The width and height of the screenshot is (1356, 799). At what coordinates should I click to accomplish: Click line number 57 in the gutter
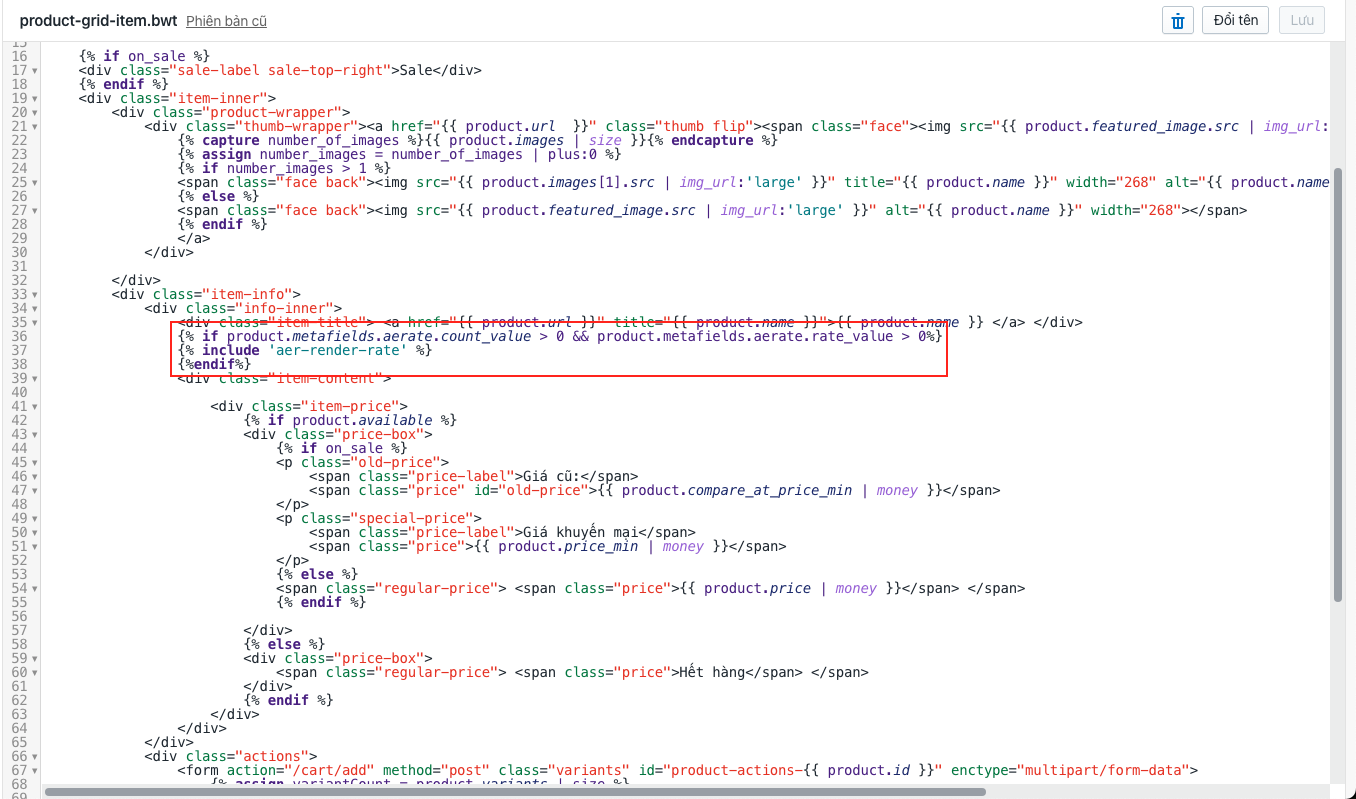(20, 630)
